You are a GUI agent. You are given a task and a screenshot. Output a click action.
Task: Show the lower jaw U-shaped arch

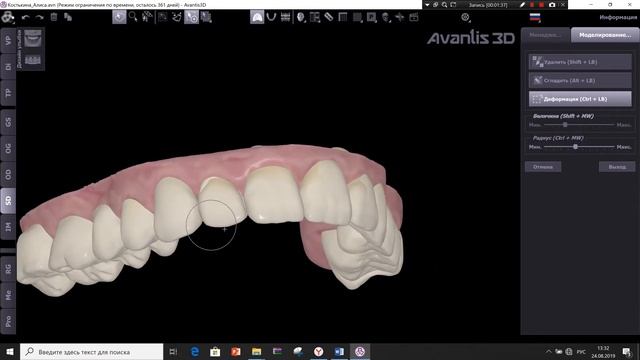pos(271,17)
